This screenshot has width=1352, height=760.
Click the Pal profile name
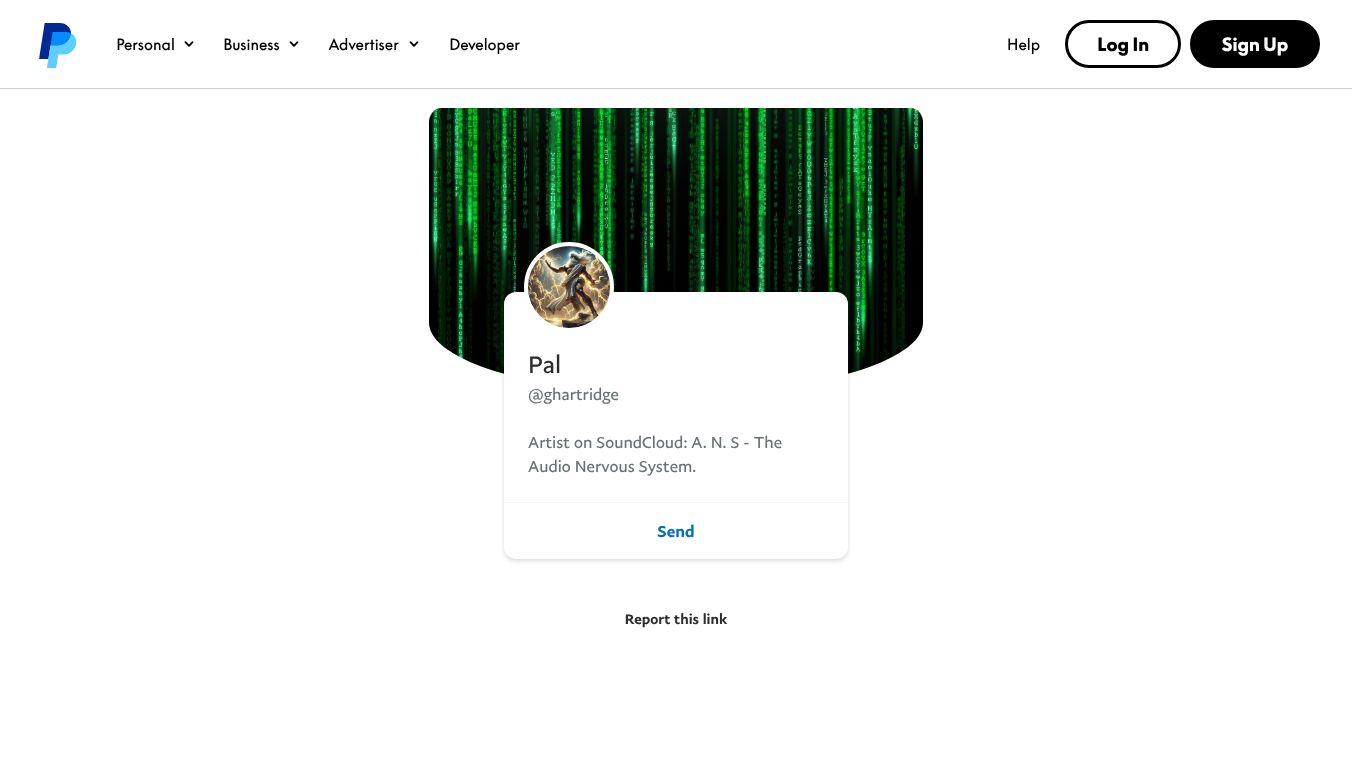tap(544, 364)
